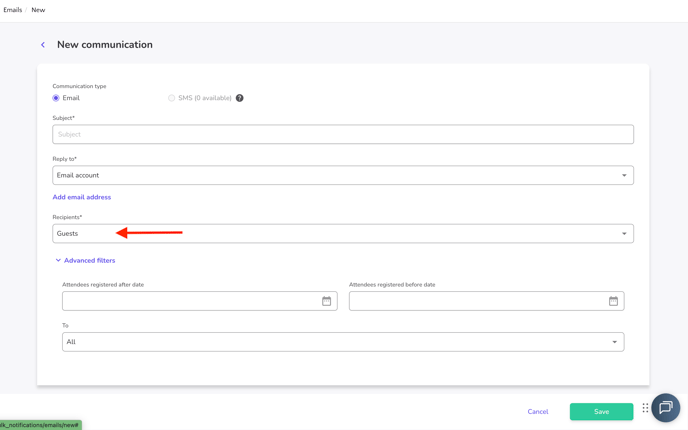Open the Reply to Email account dropdown
Viewport: 688px width, 430px height.
click(343, 175)
